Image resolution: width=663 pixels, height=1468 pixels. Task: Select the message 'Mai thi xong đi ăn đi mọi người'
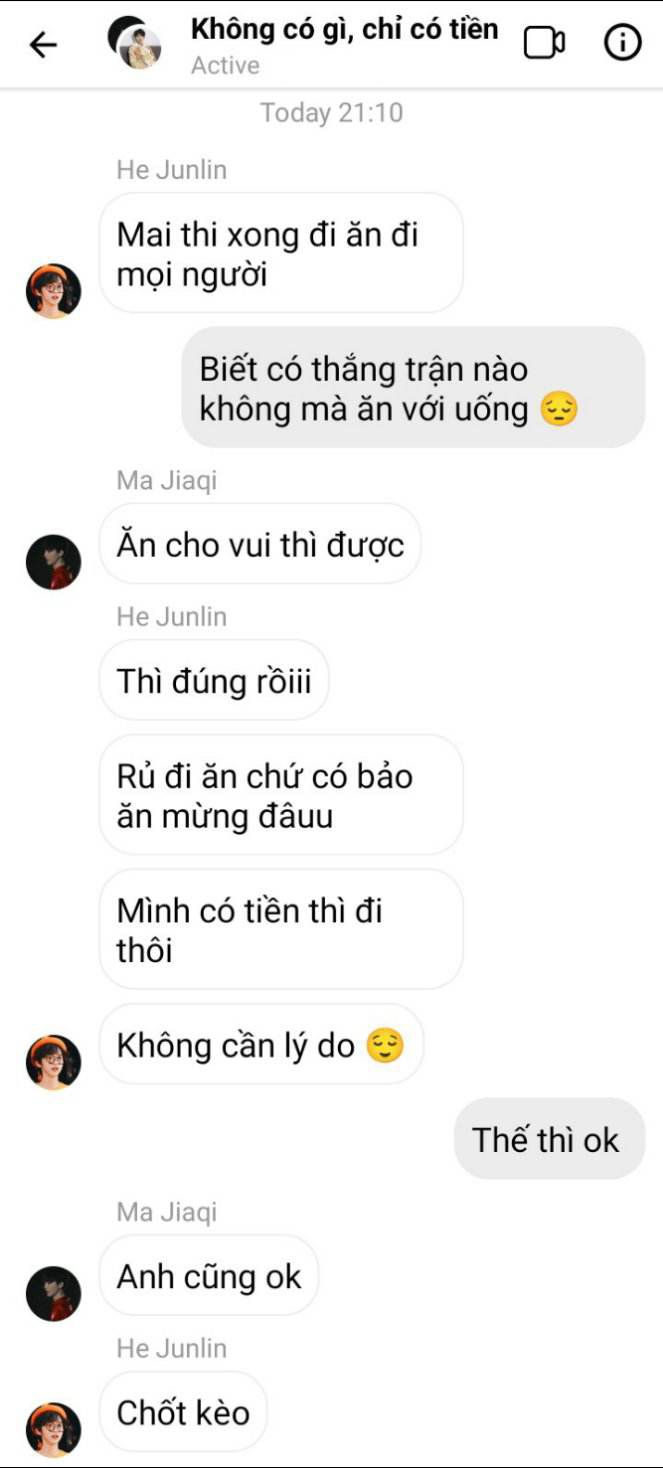click(281, 253)
